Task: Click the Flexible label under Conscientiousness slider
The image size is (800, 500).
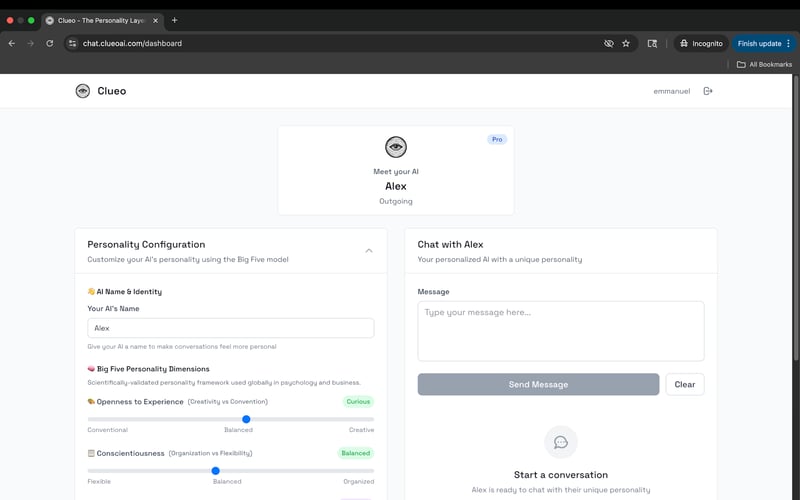Action: pos(99,481)
